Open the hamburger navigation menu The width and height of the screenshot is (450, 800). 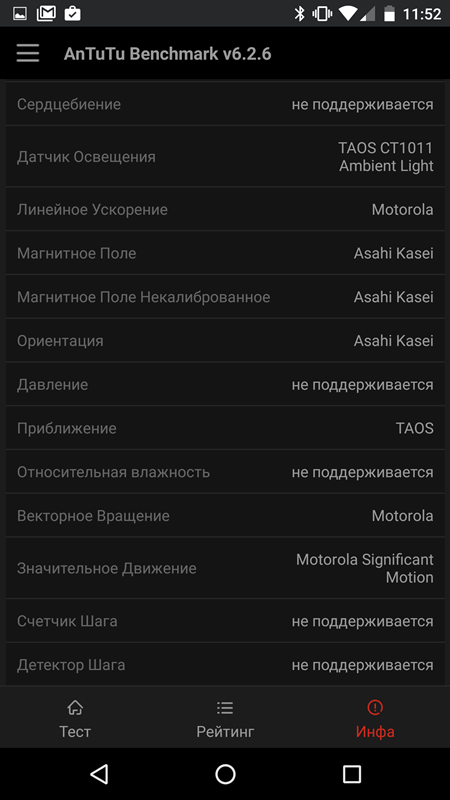click(x=28, y=53)
